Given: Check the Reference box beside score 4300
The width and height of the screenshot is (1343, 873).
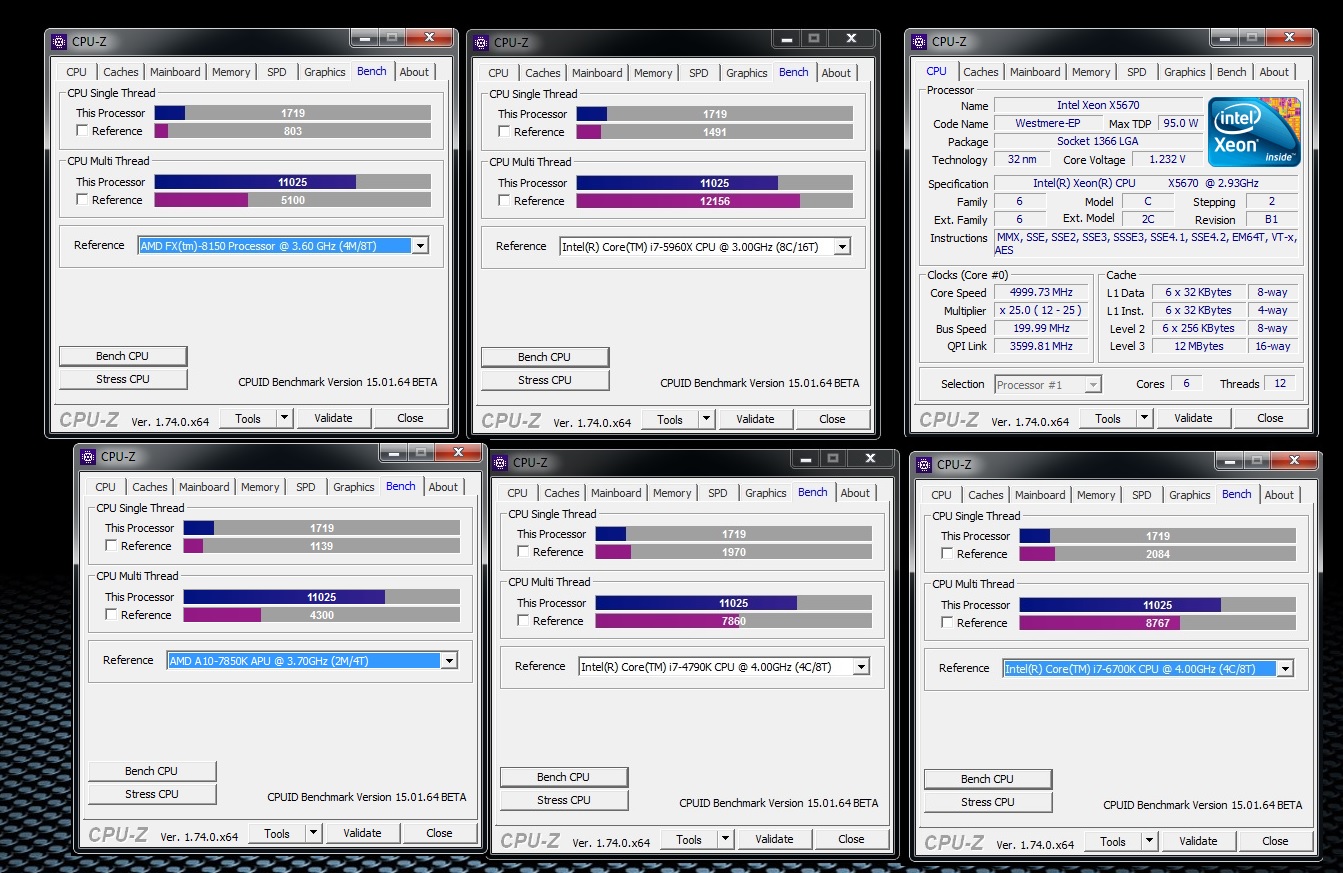Looking at the screenshot, I should point(111,615).
